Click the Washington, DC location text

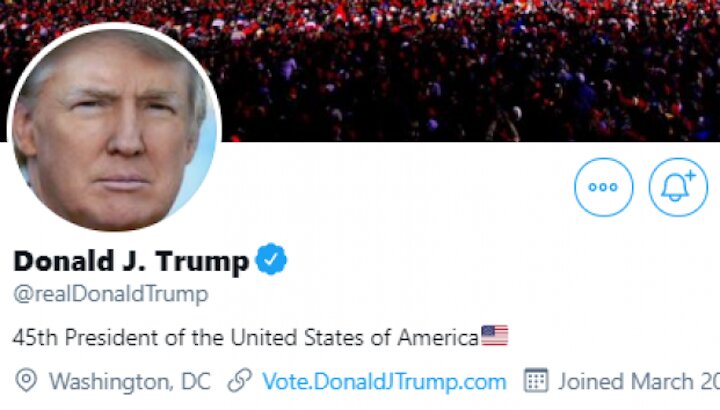(x=130, y=382)
